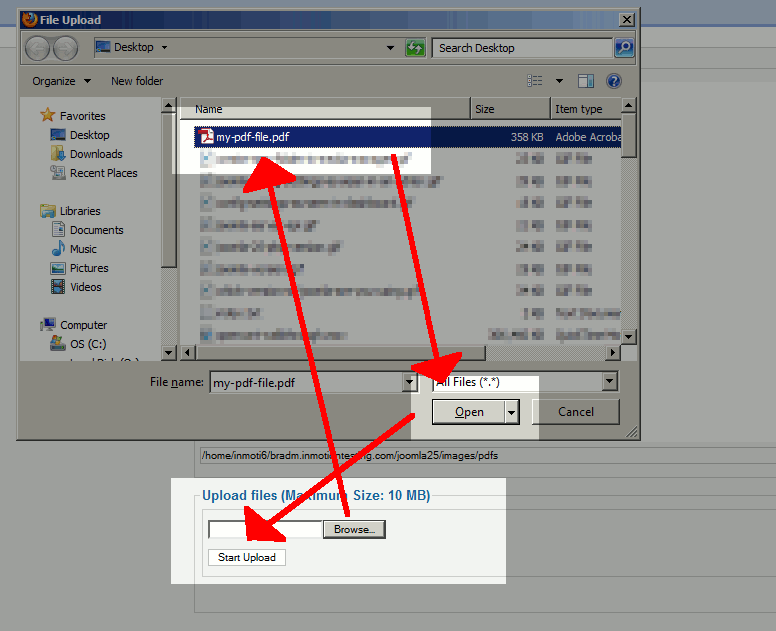Open the Organize menu
The image size is (776, 631).
(61, 81)
